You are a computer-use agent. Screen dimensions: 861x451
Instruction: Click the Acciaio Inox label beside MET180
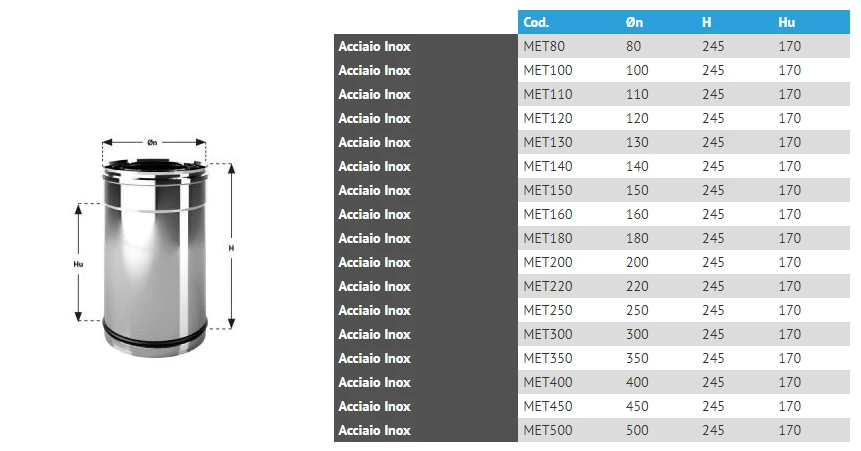(375, 238)
